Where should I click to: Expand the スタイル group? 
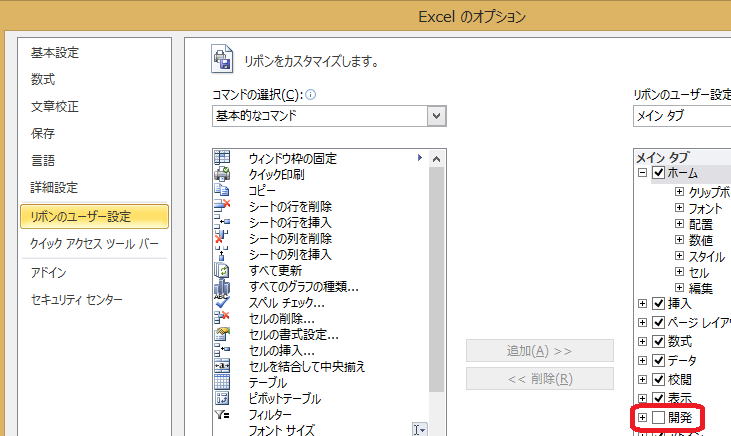pyautogui.click(x=679, y=256)
